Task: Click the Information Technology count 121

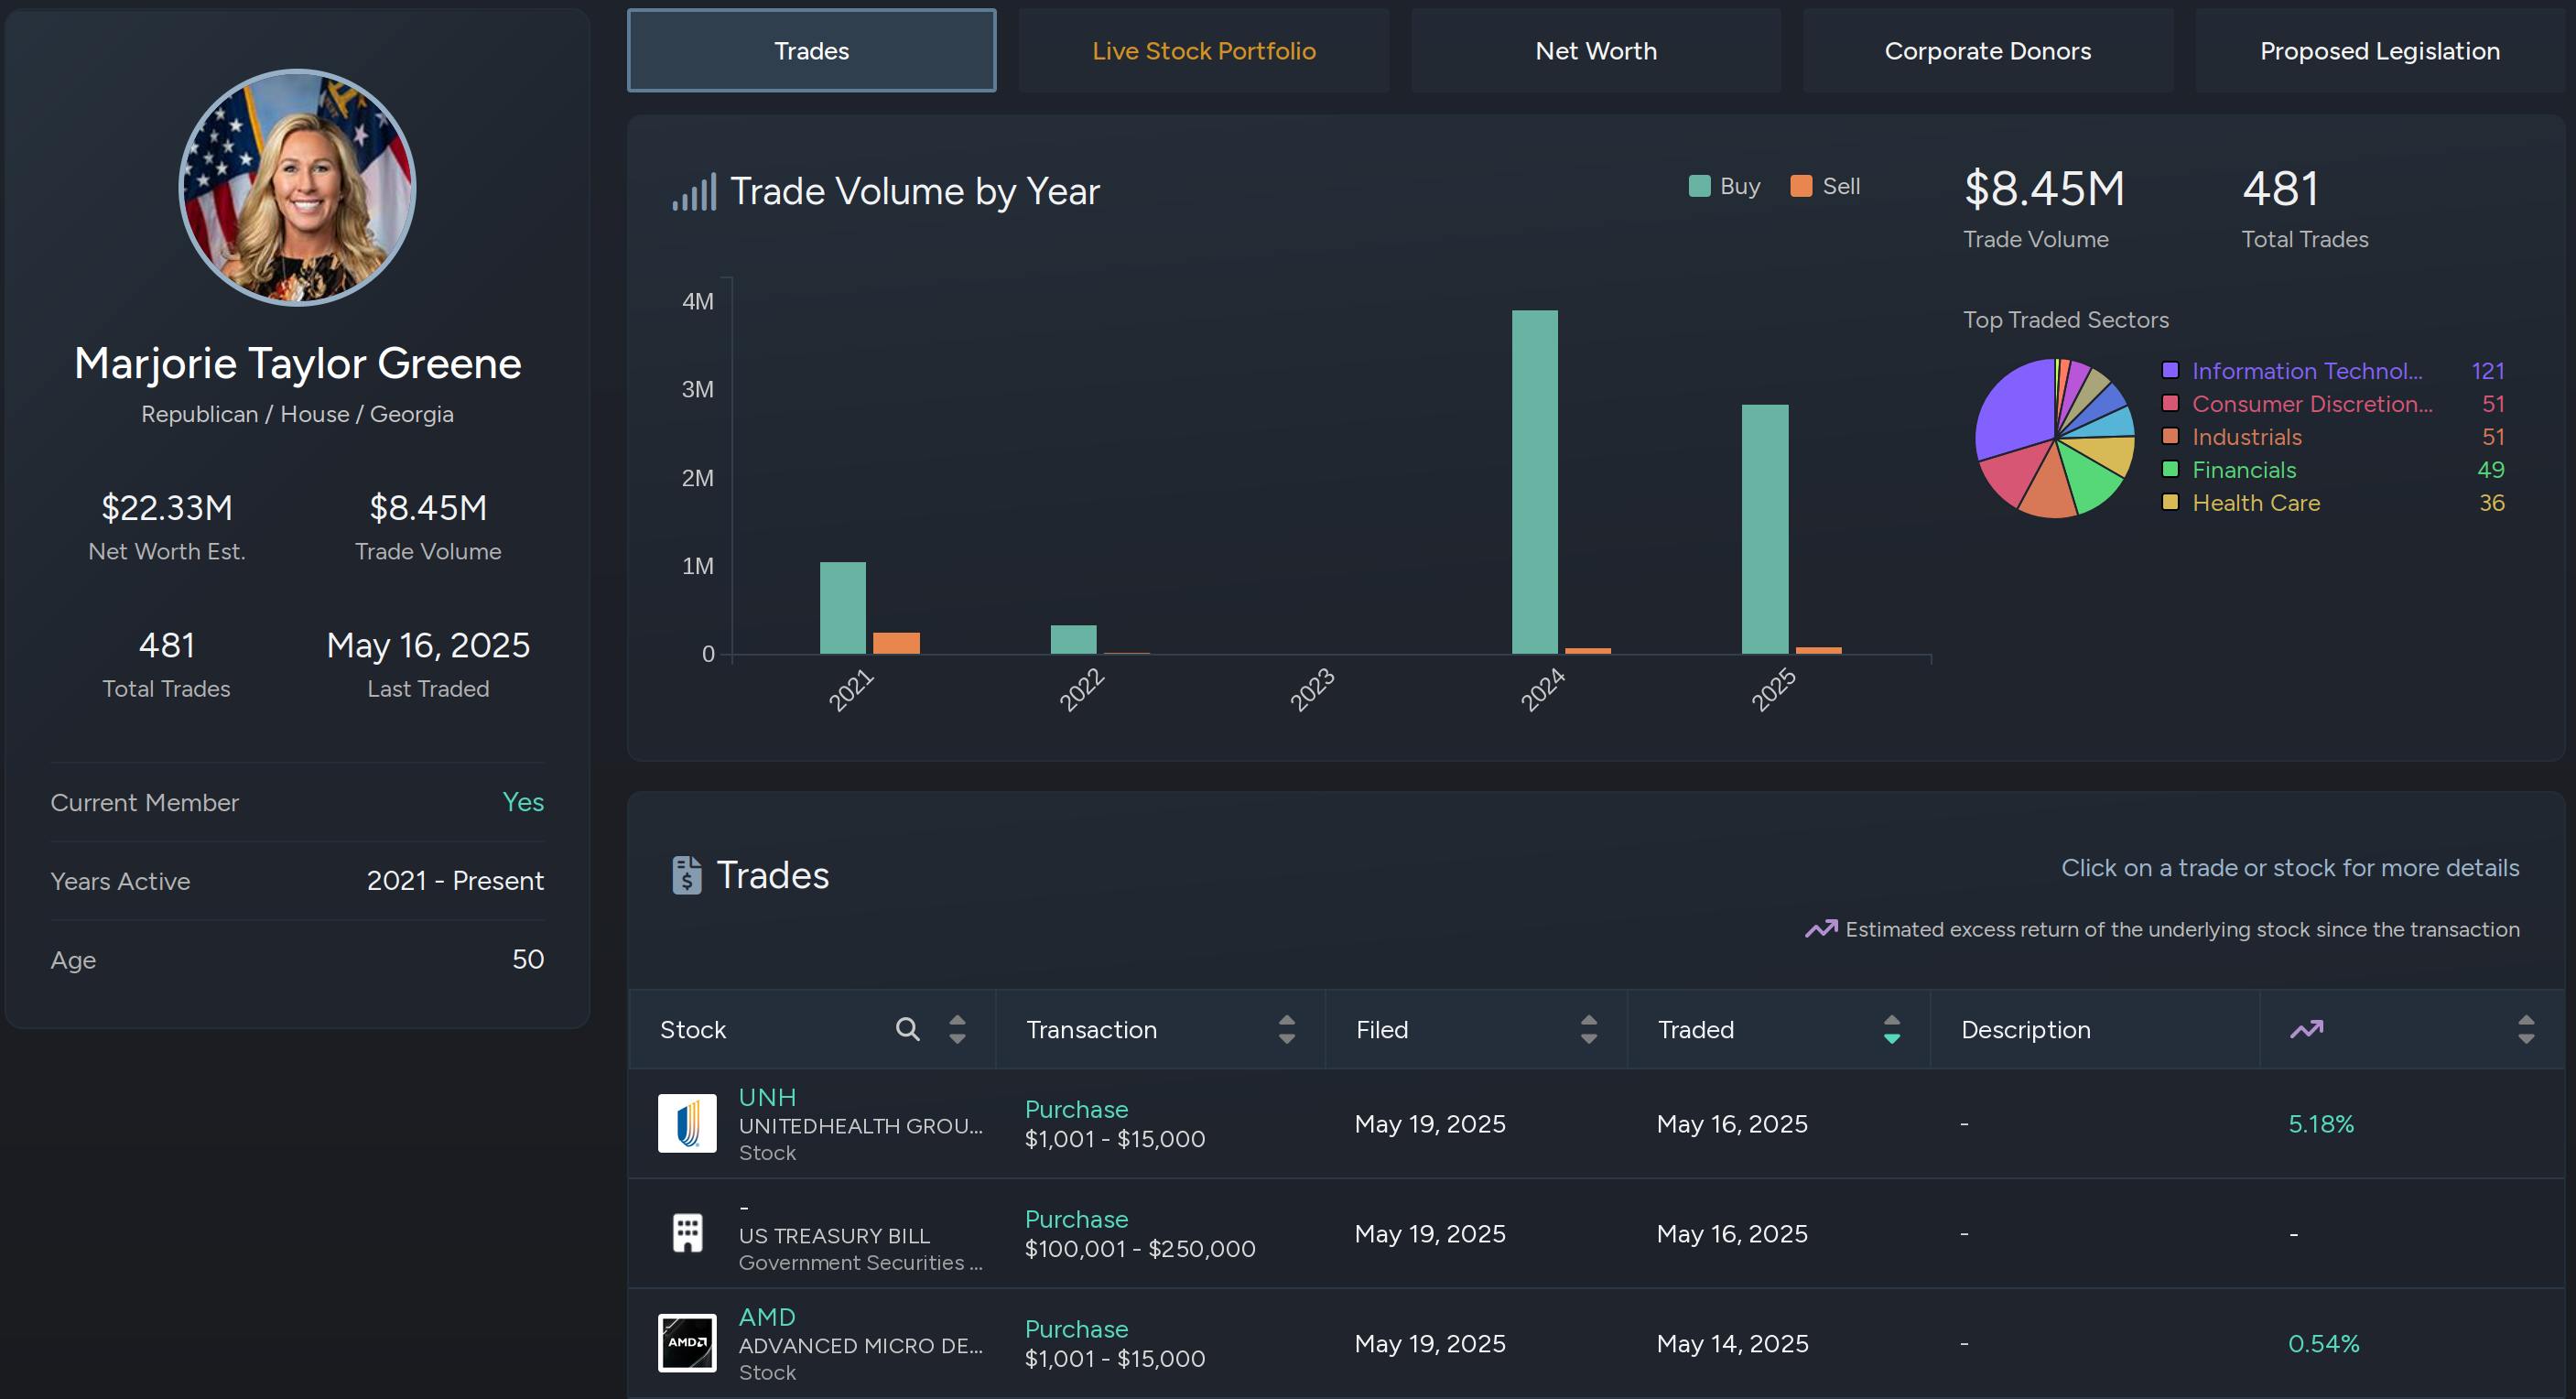Action: 2487,371
